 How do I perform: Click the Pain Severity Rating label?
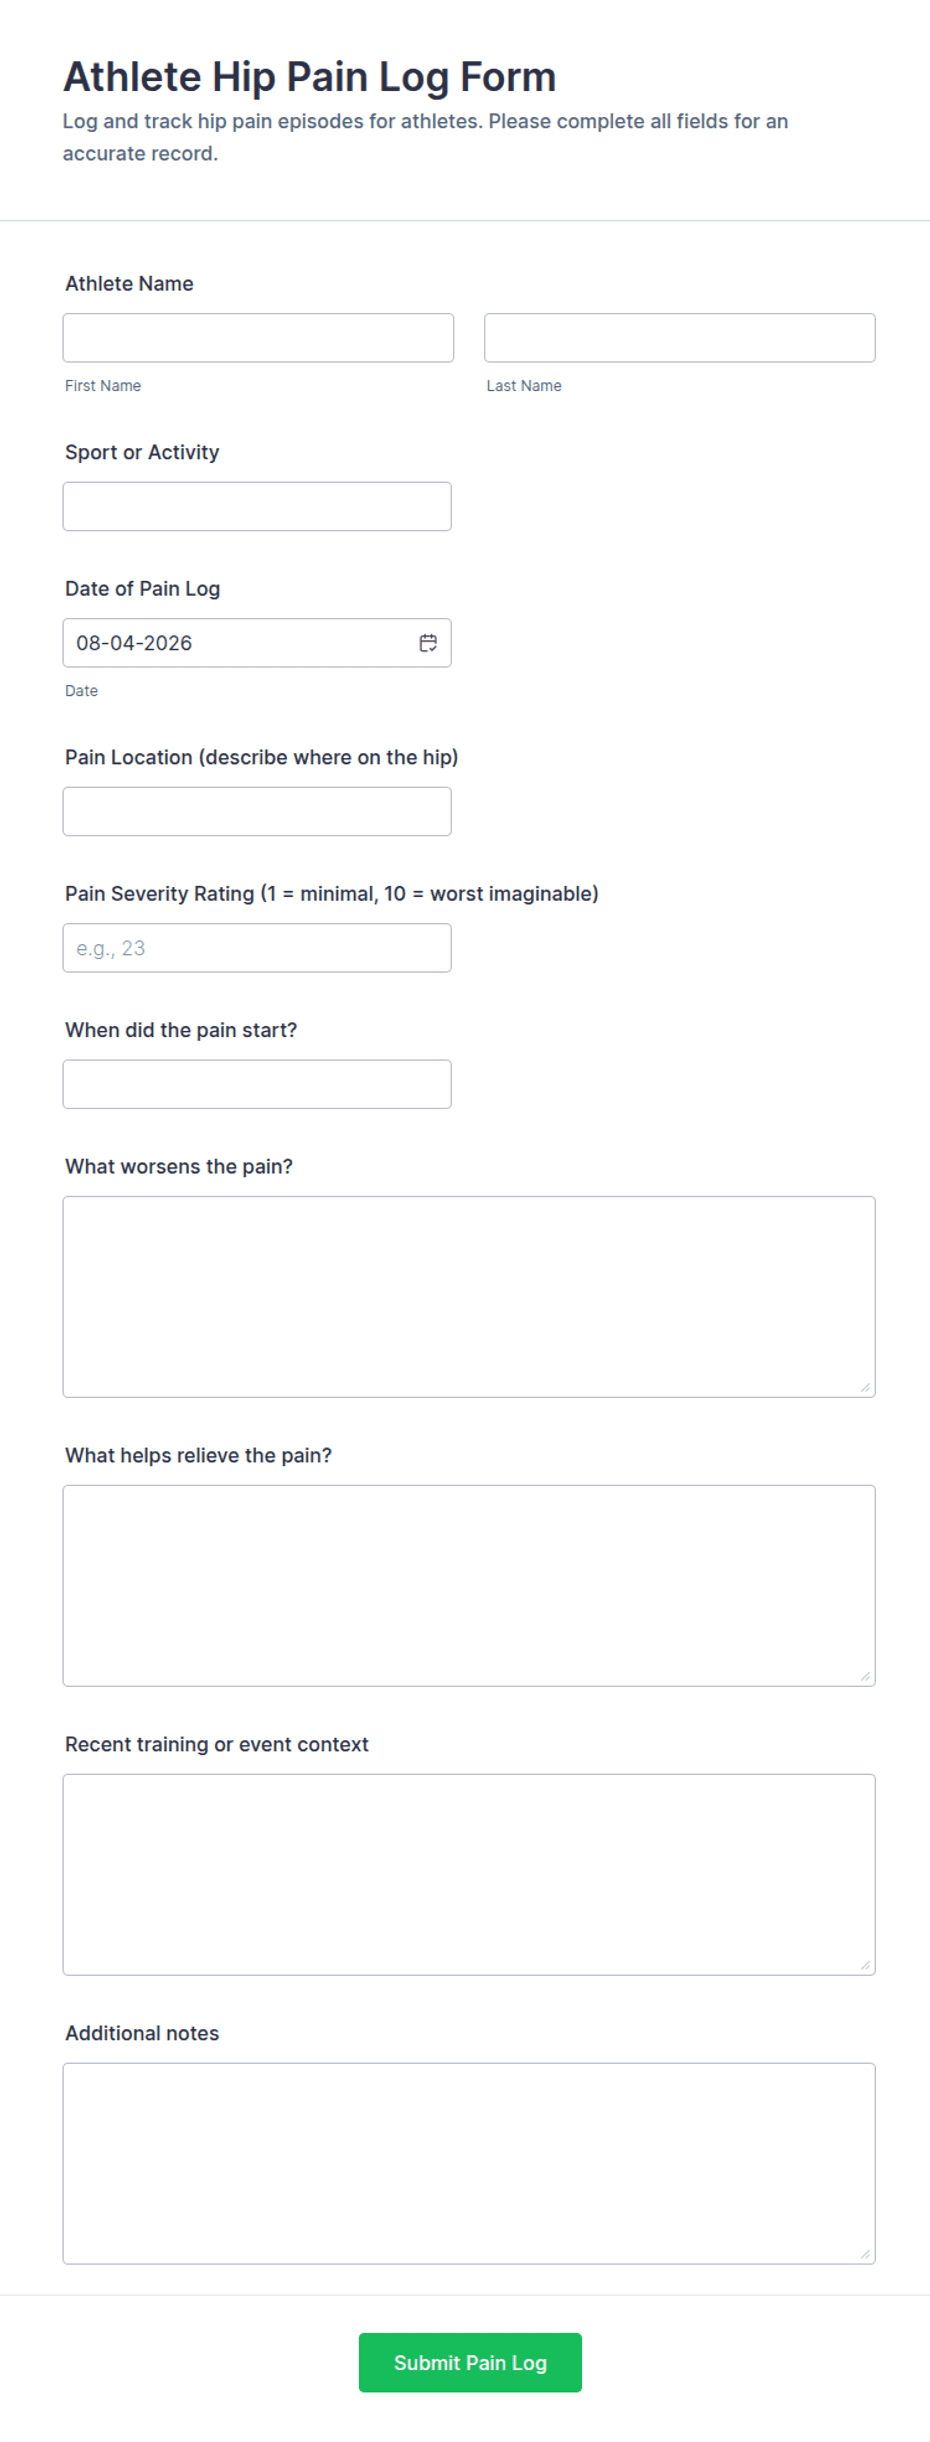332,894
